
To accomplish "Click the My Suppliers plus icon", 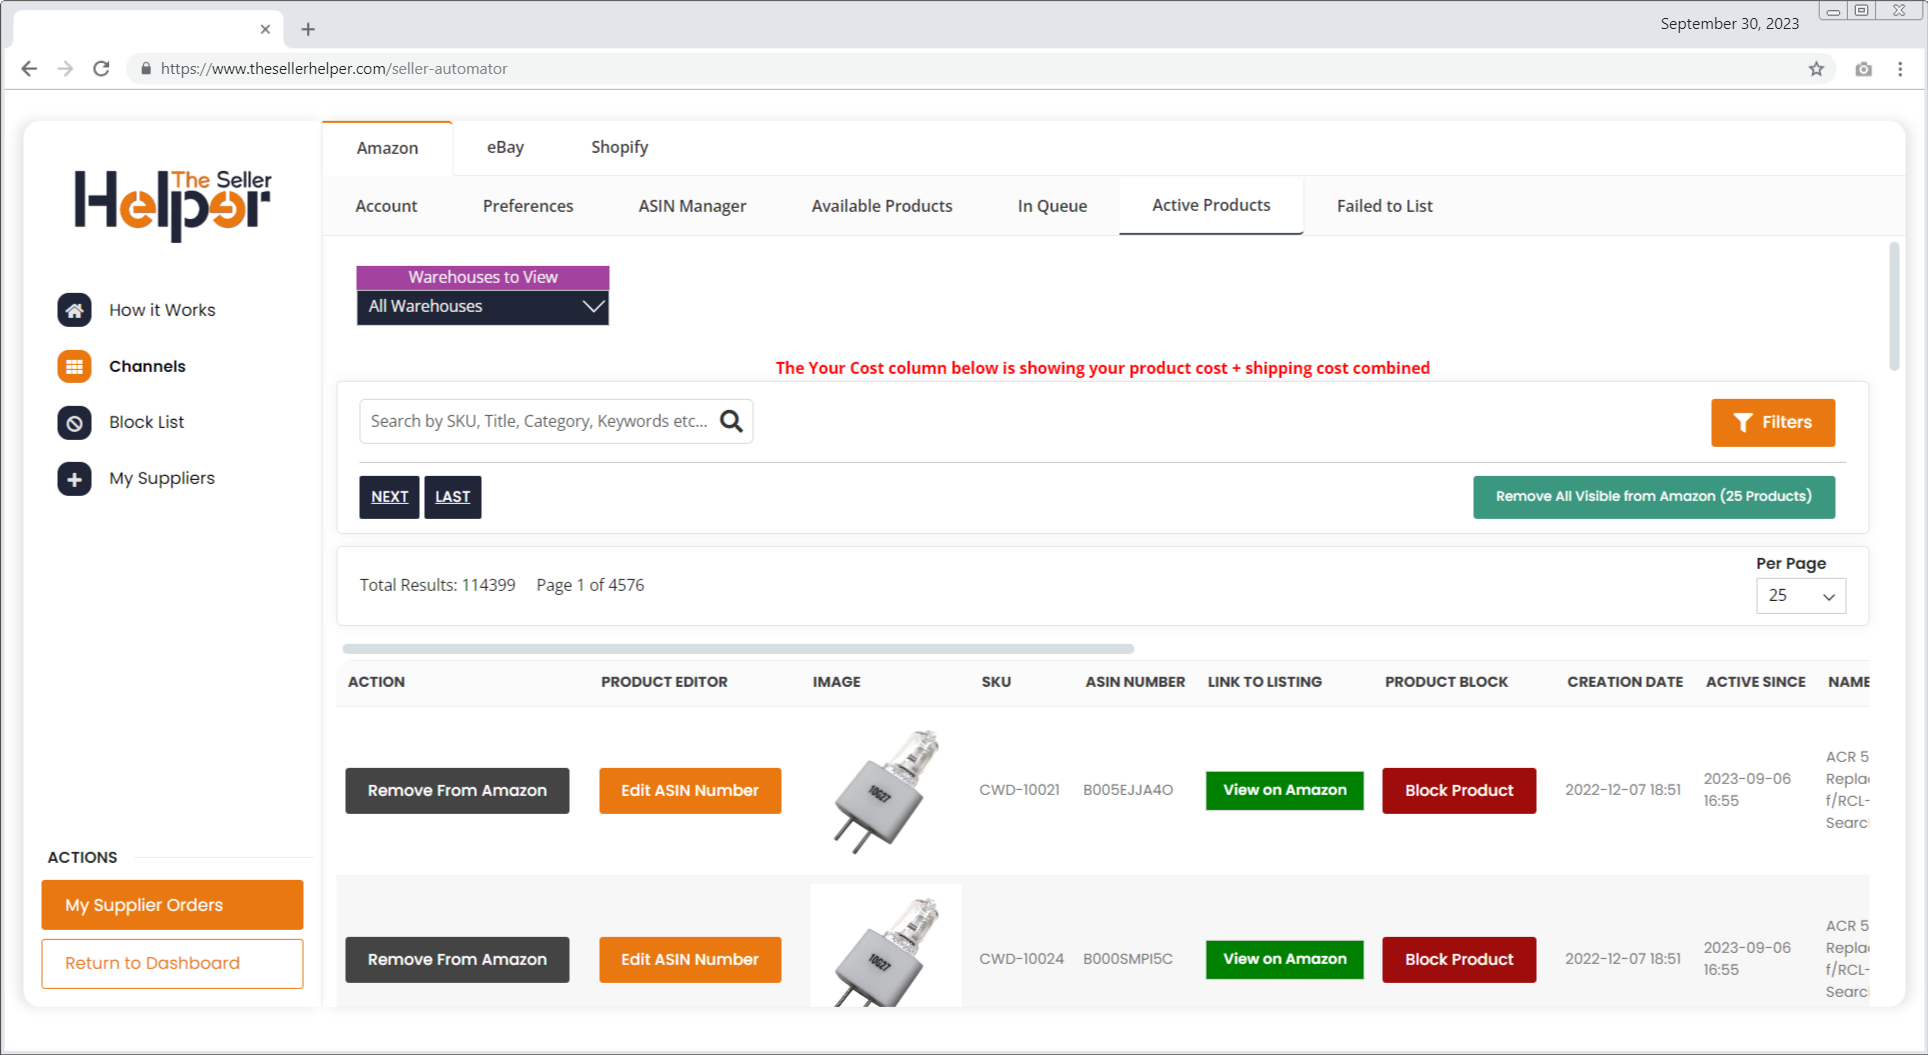I will 74,478.
